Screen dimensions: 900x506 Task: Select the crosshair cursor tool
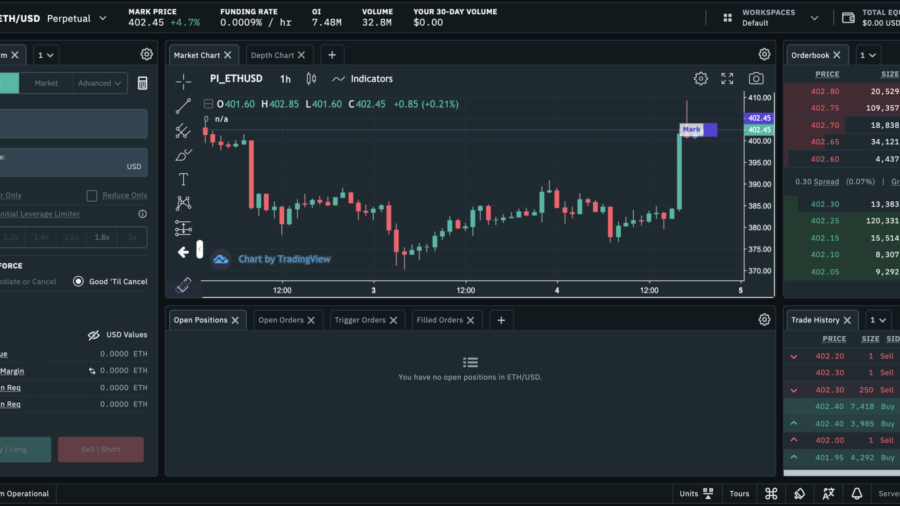(183, 81)
